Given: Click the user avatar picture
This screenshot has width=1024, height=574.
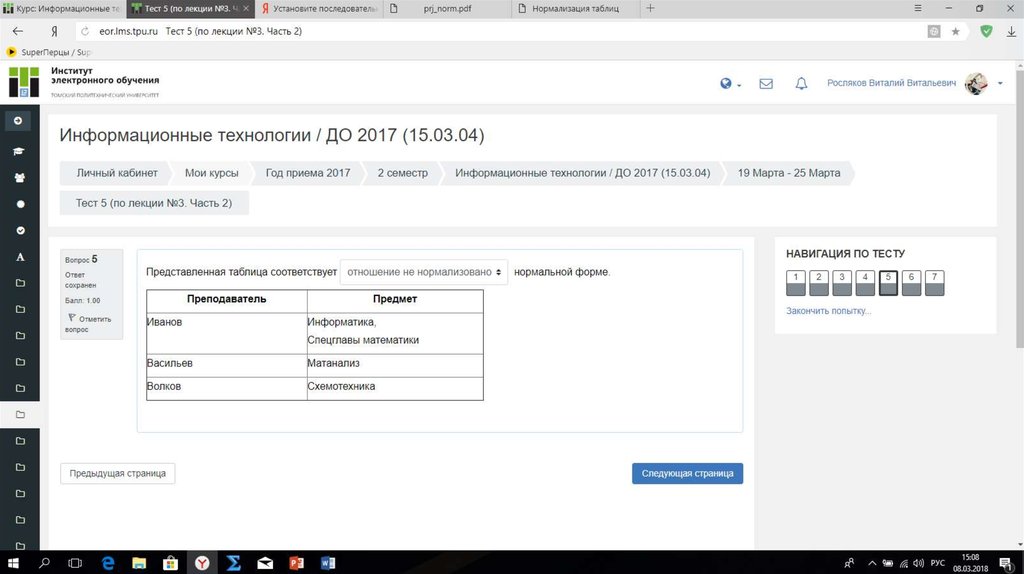Looking at the screenshot, I should tap(976, 84).
